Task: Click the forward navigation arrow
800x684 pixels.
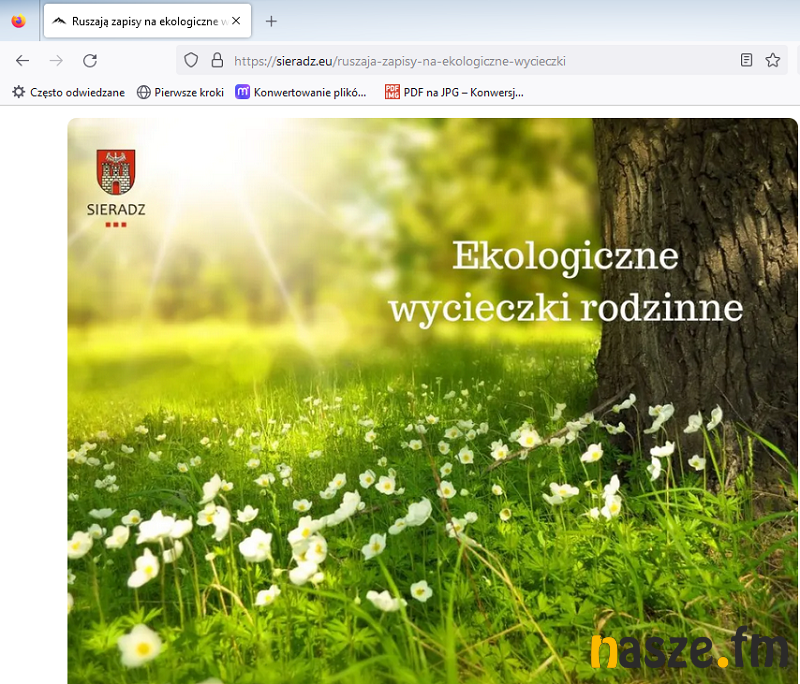Action: 56,60
